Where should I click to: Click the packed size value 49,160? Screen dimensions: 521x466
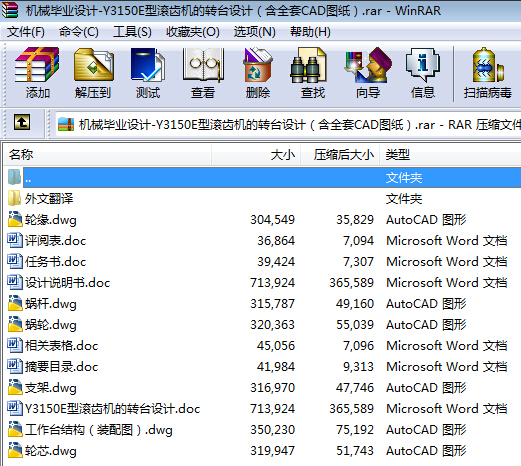pyautogui.click(x=355, y=304)
